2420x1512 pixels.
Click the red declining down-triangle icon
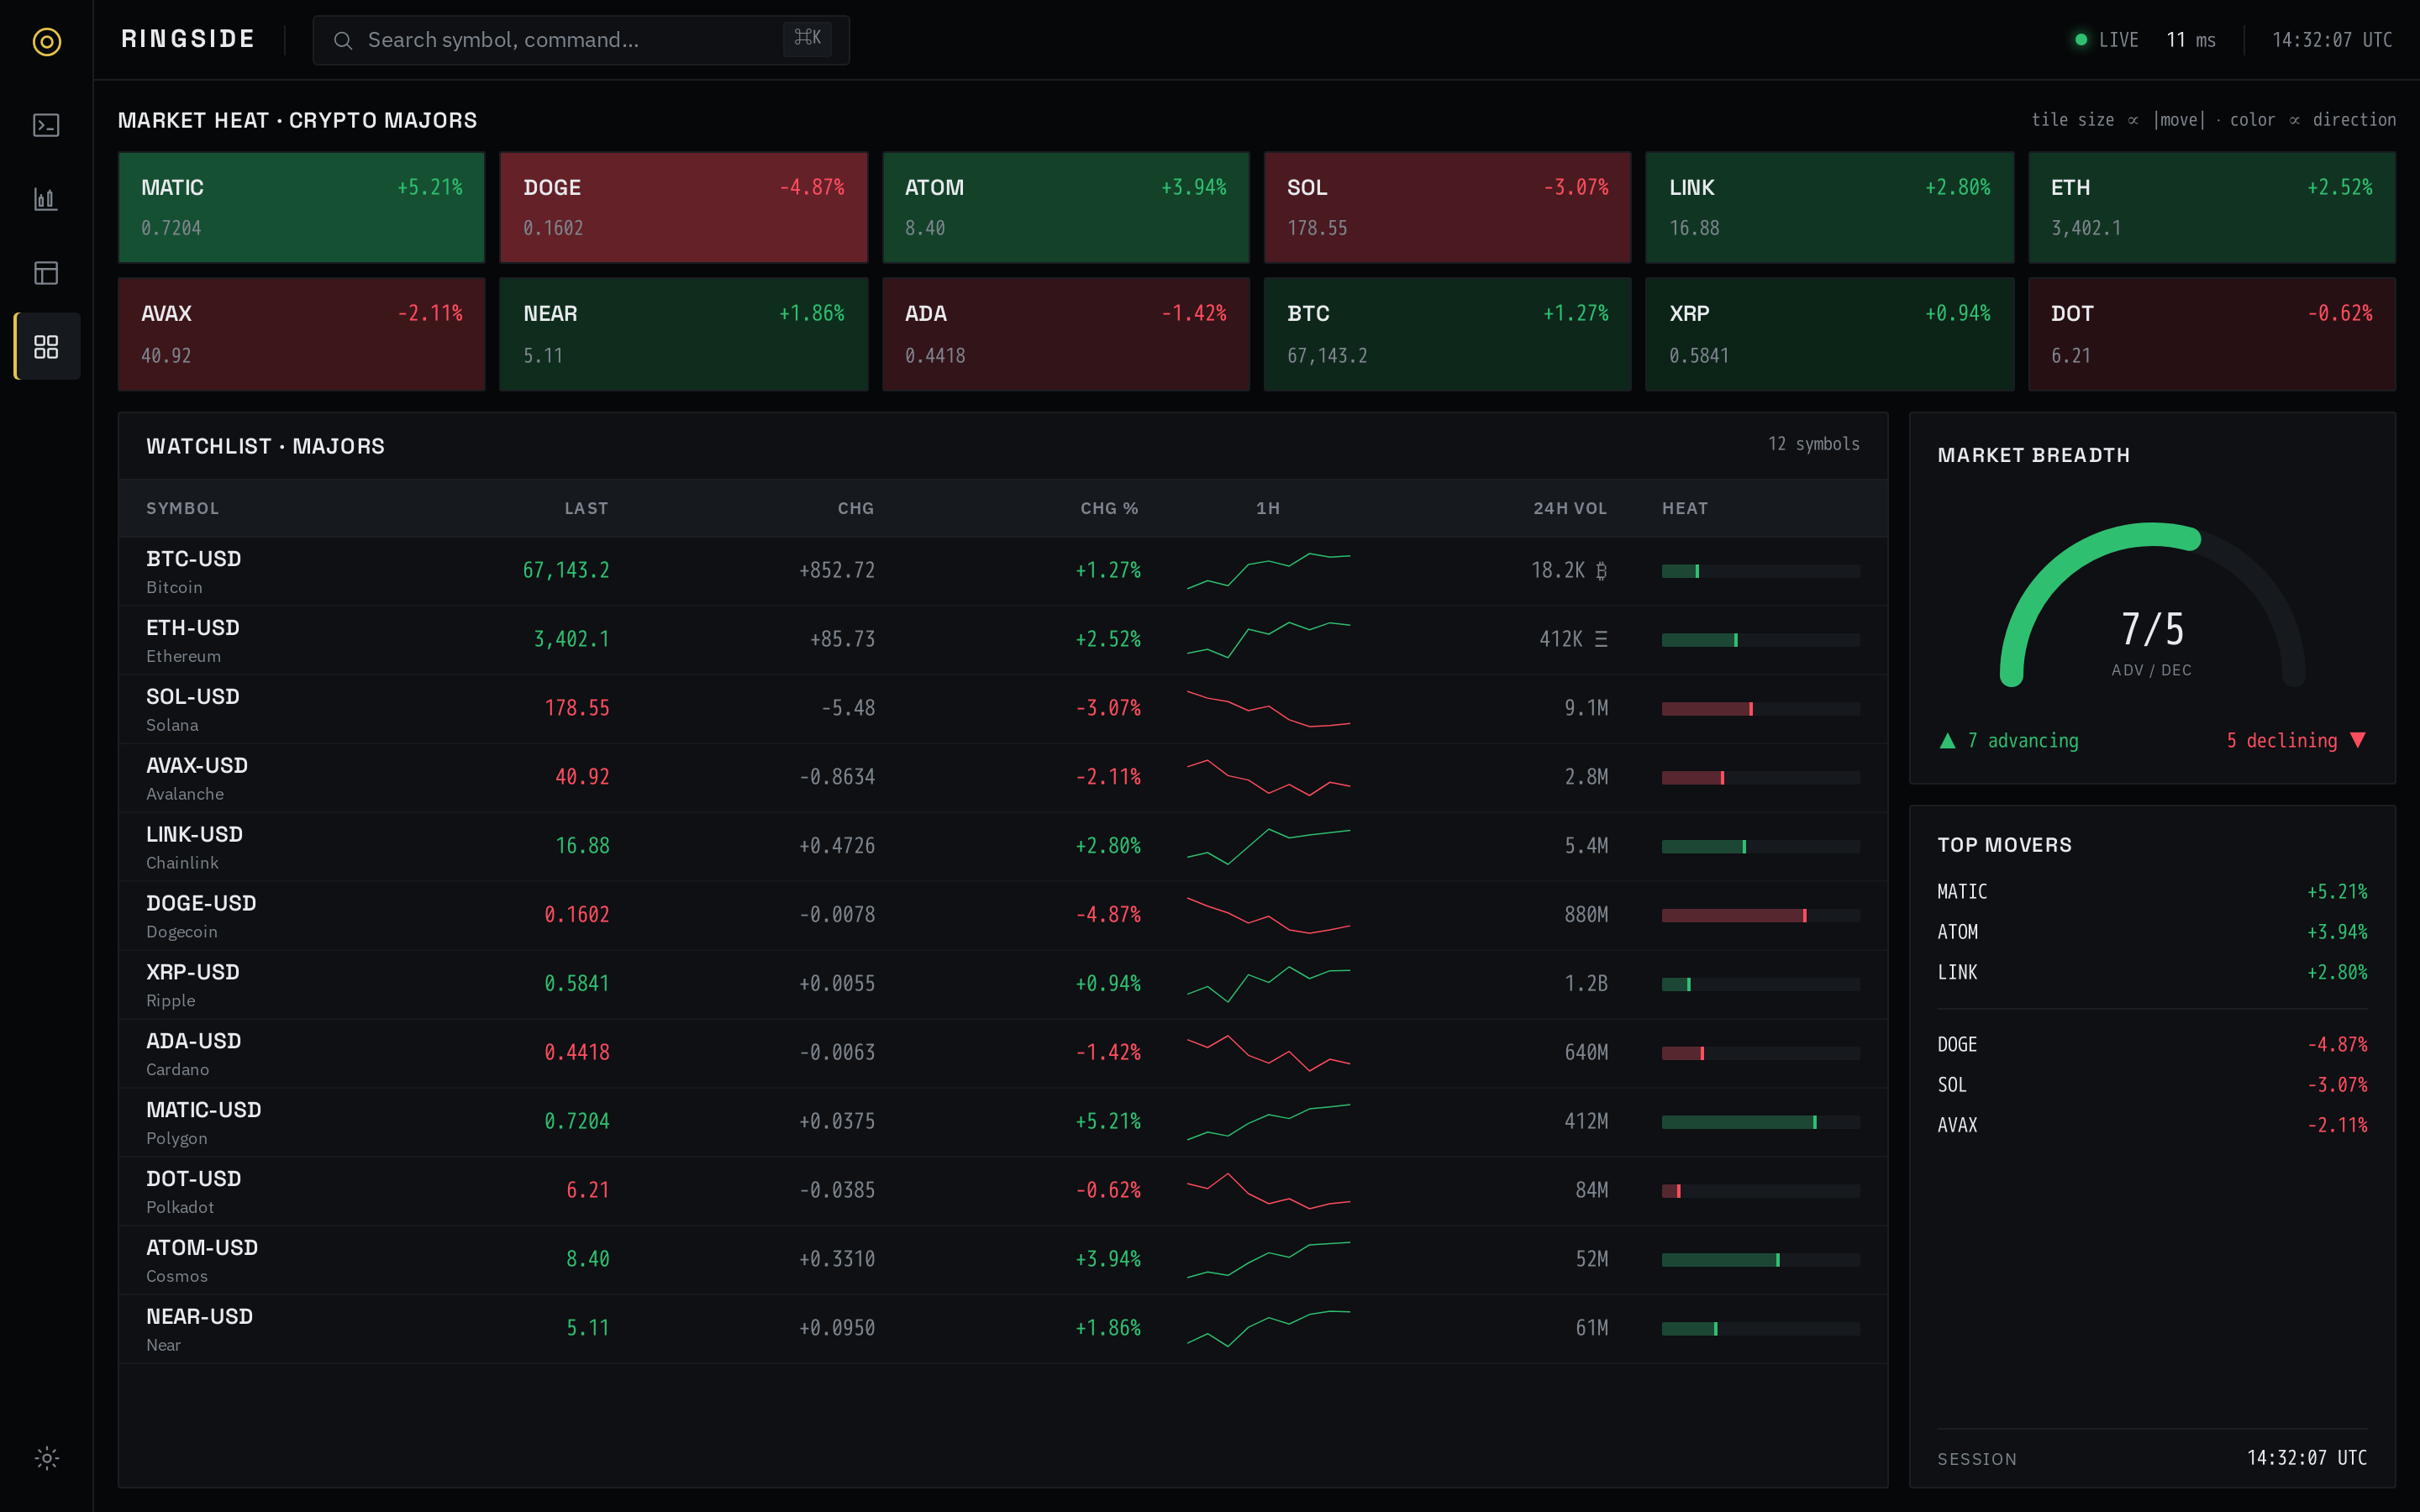click(x=2358, y=741)
